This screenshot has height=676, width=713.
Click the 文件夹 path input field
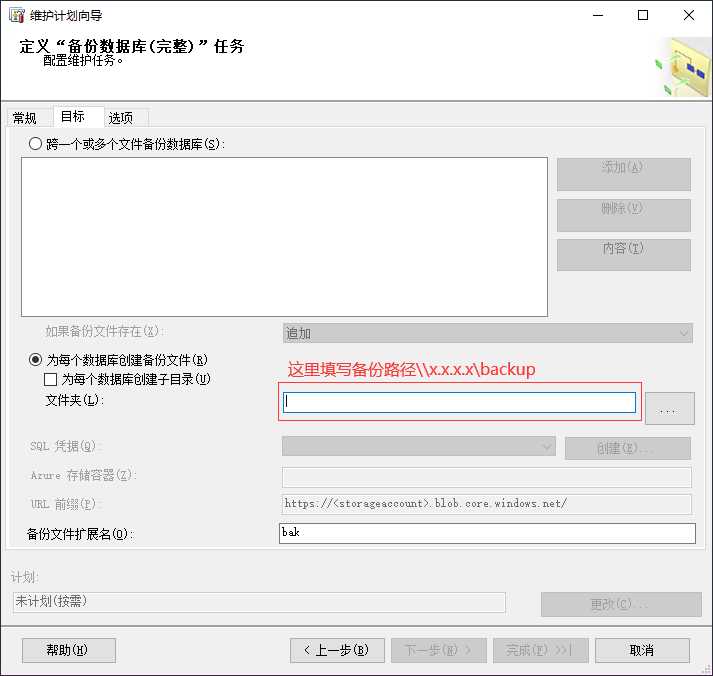pyautogui.click(x=459, y=403)
